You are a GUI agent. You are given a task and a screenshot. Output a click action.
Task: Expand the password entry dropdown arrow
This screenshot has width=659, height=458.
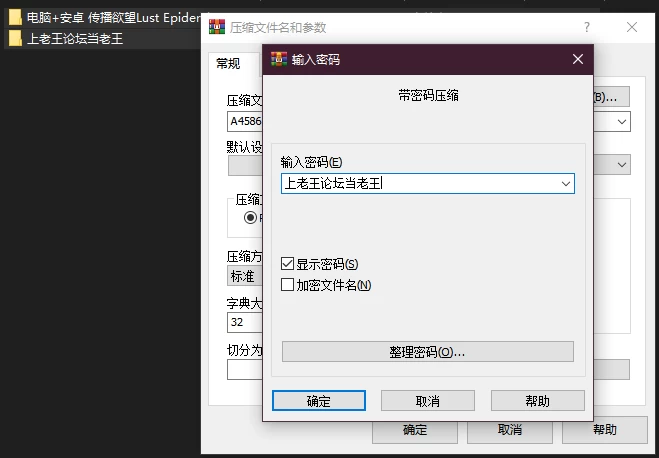566,184
